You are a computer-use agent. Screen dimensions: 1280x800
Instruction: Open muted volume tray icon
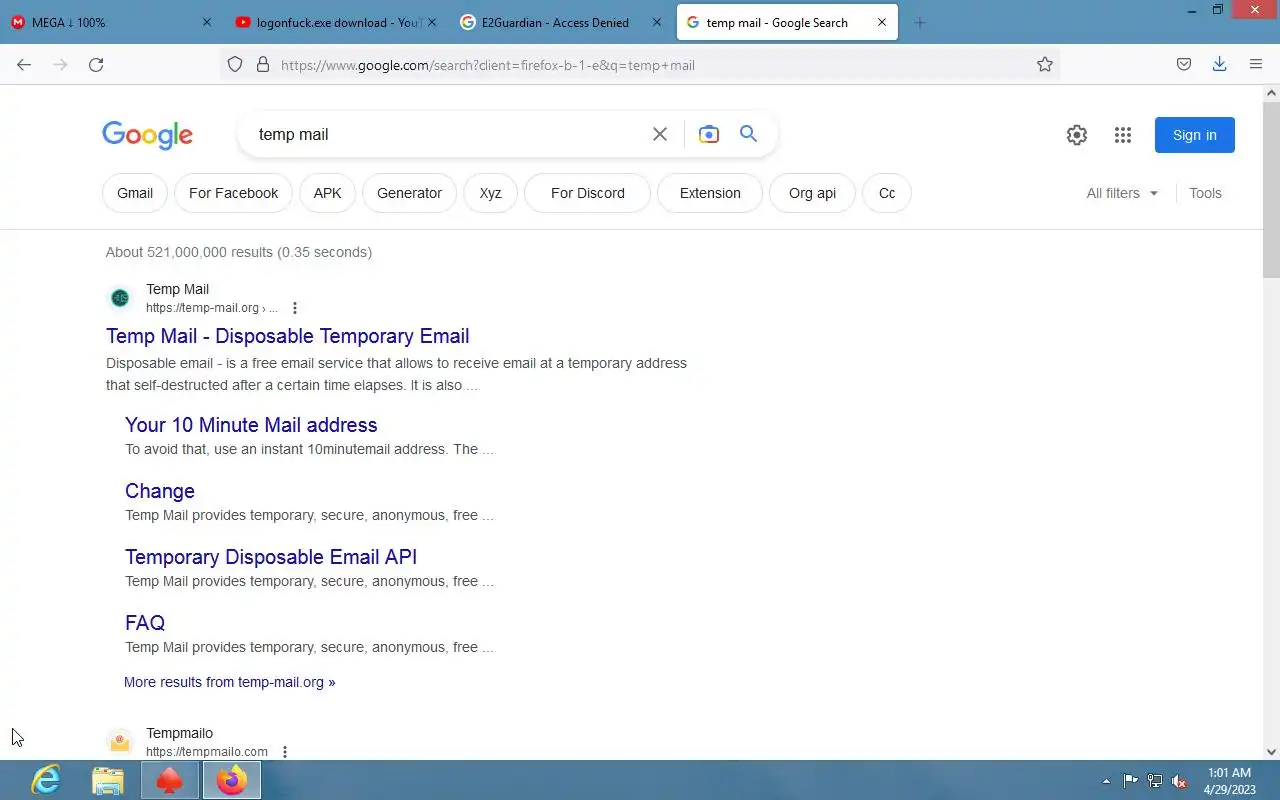(1179, 781)
